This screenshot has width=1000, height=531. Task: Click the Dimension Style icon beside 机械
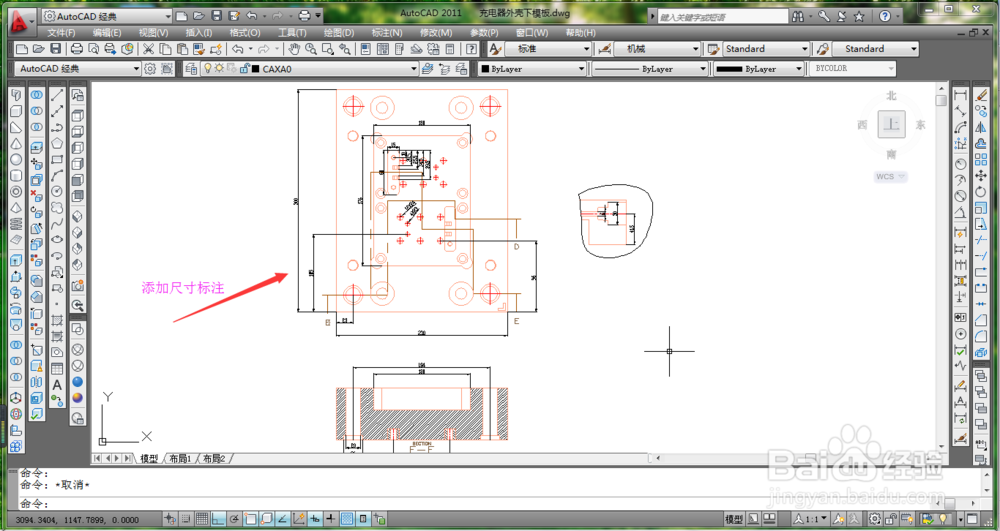point(604,49)
